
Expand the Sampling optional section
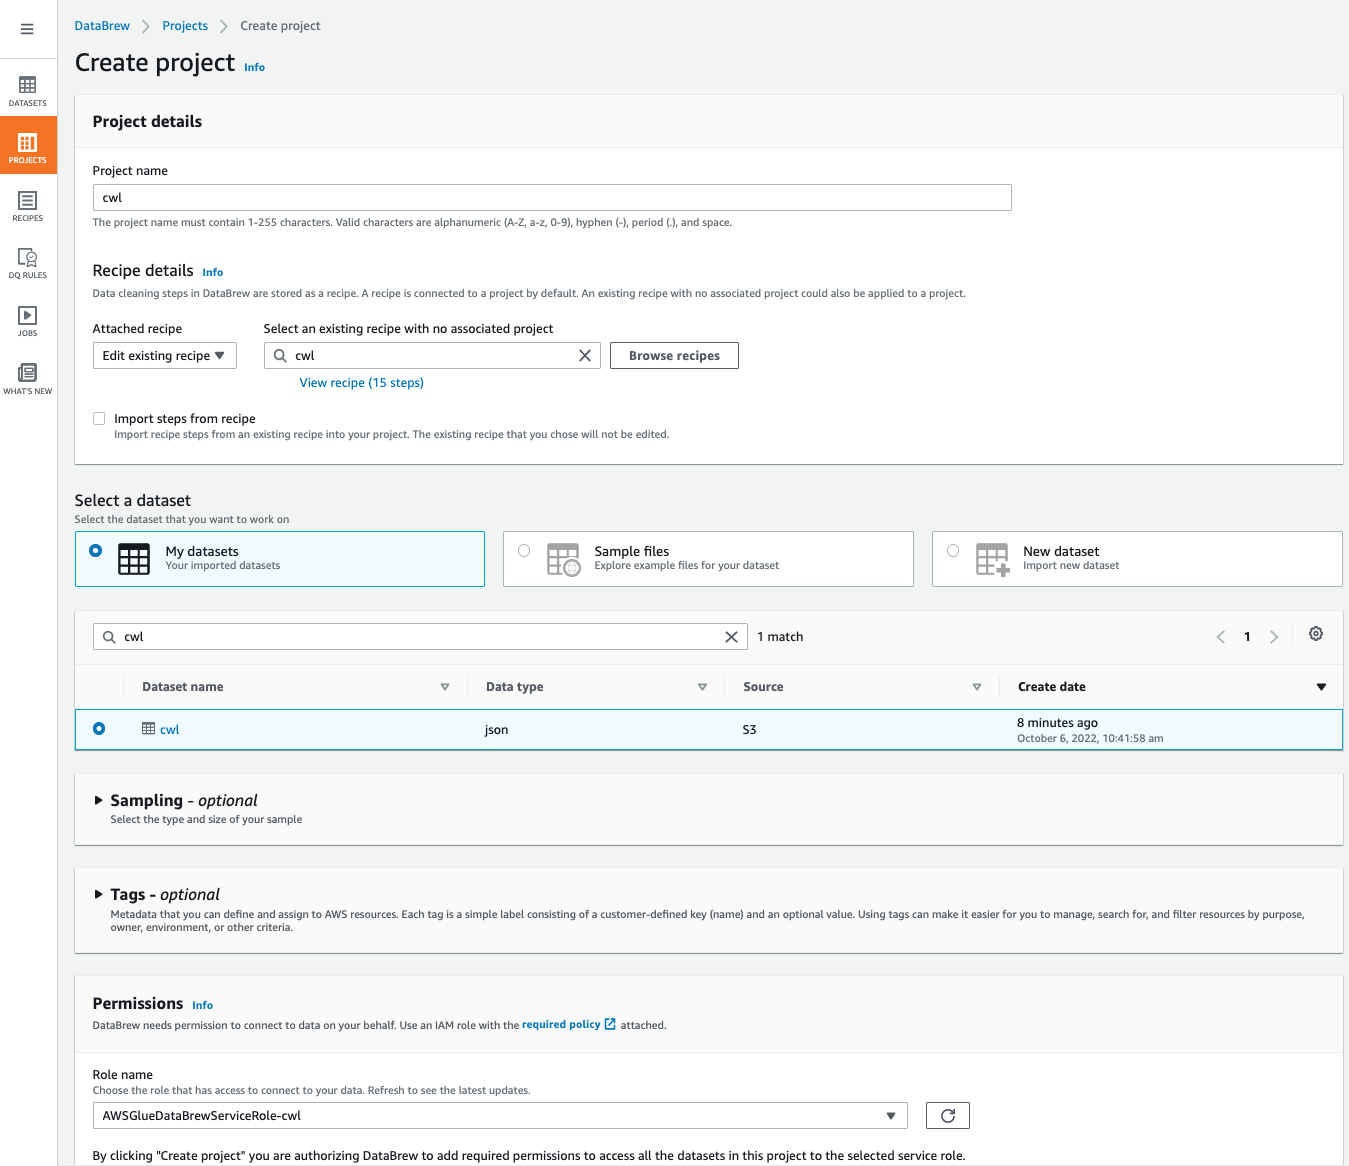pyautogui.click(x=98, y=800)
